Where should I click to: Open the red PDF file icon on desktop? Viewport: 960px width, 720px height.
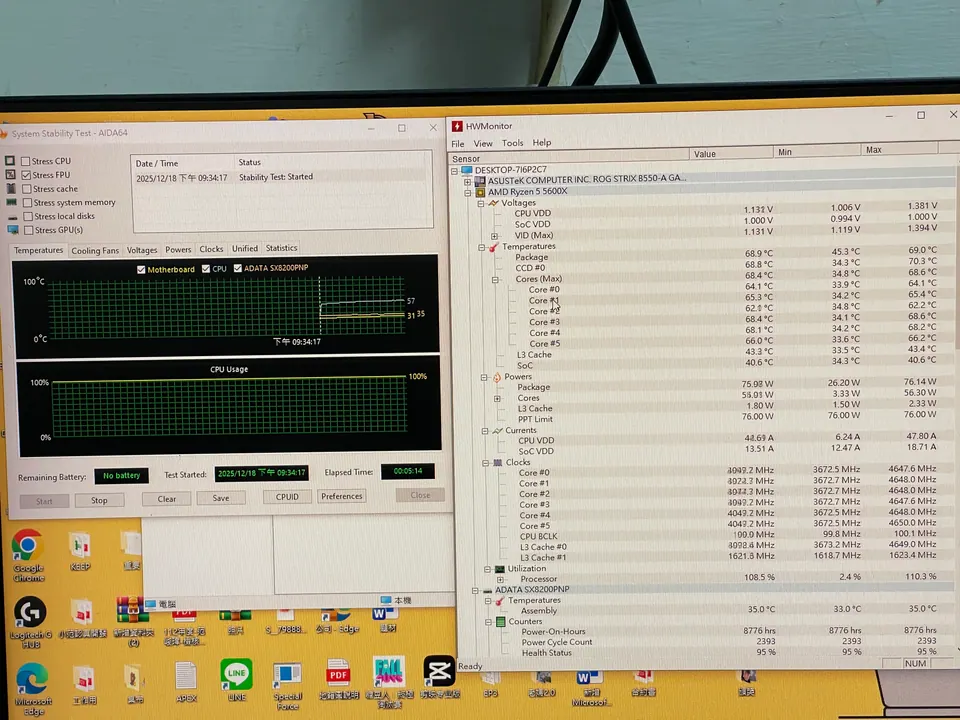point(338,680)
